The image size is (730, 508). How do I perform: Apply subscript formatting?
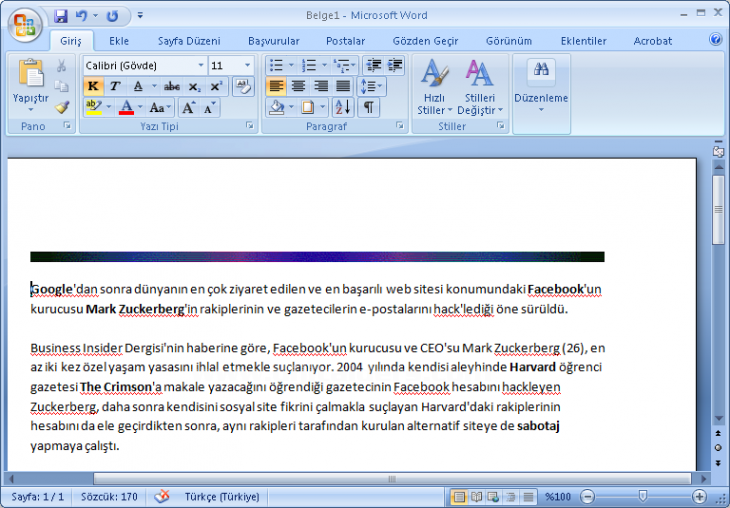(194, 86)
